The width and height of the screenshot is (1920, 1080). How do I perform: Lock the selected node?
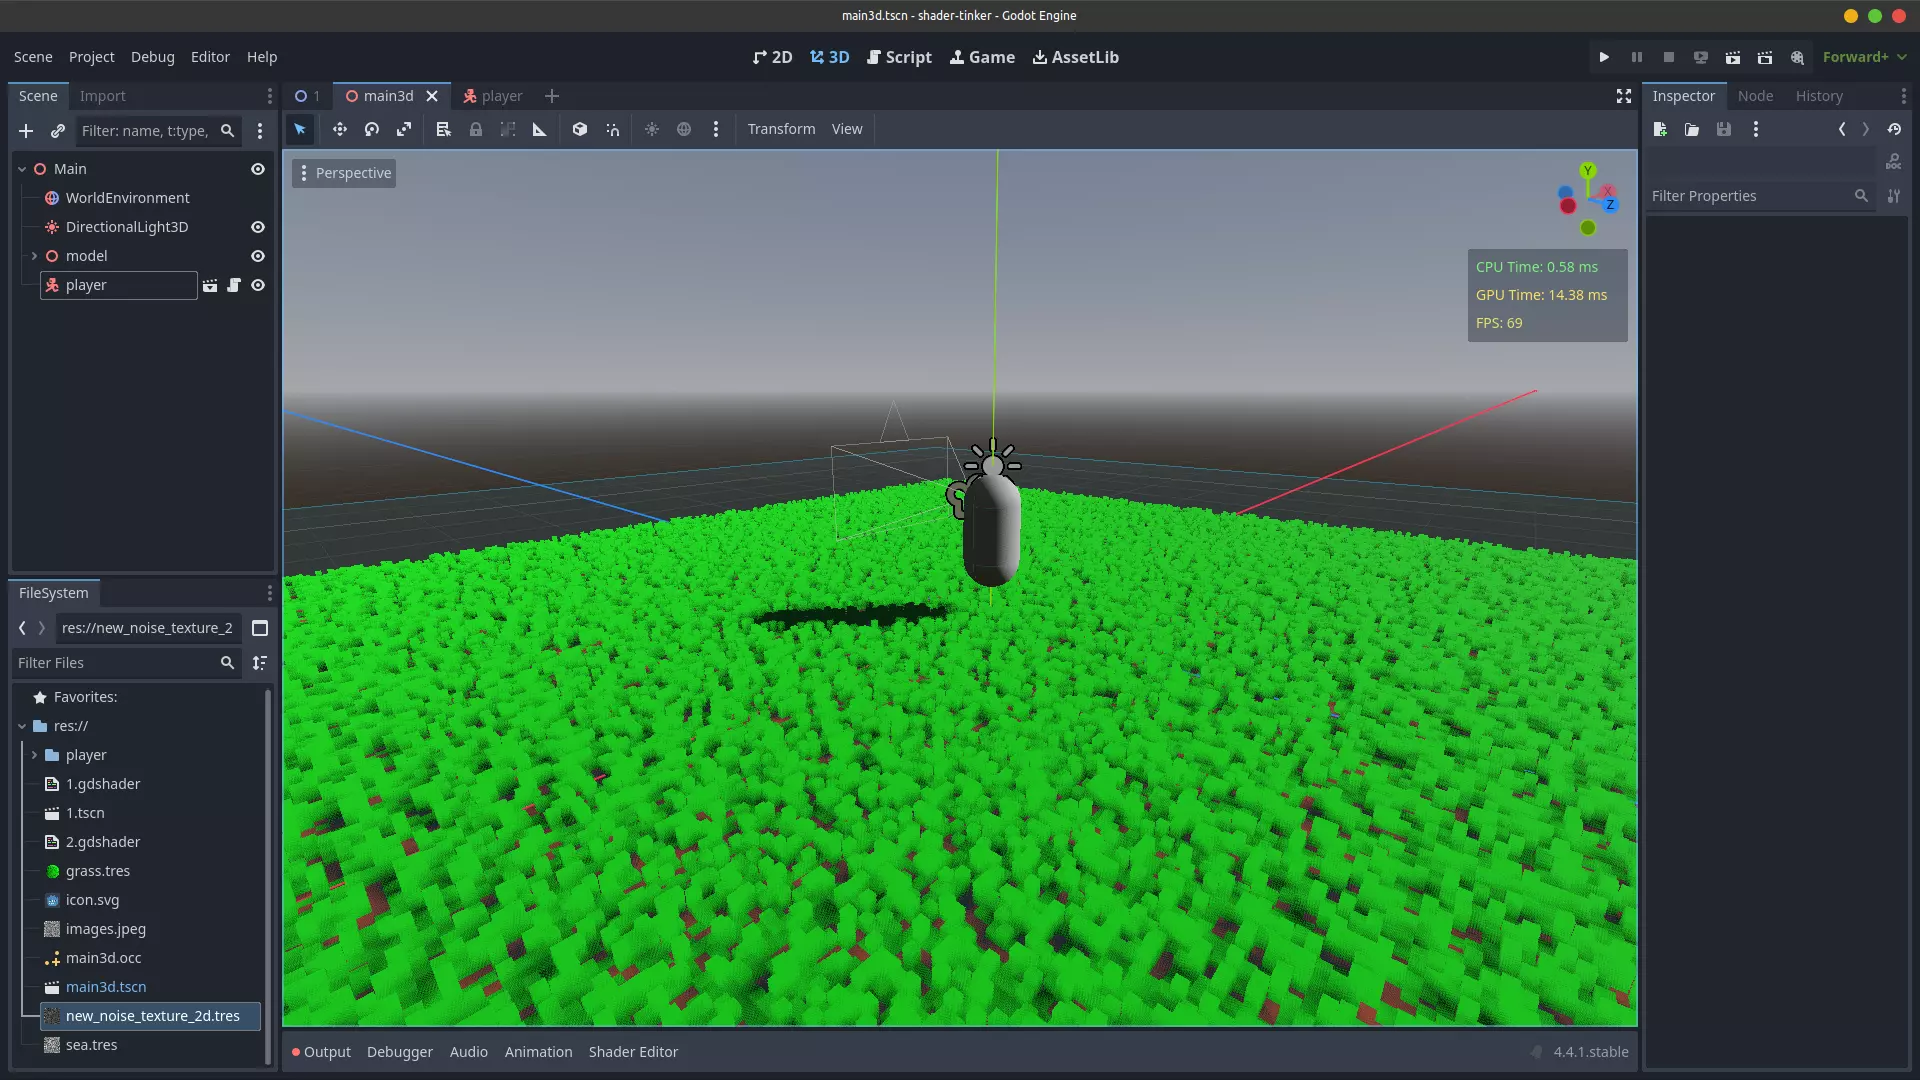click(476, 129)
